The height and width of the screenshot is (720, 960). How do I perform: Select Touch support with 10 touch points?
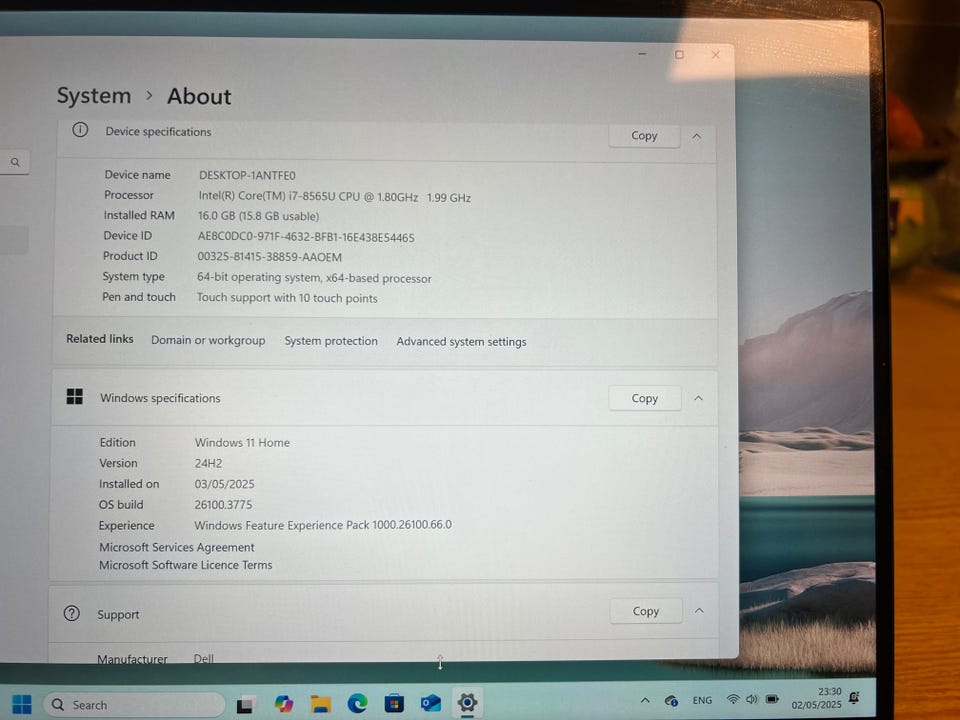coord(287,298)
